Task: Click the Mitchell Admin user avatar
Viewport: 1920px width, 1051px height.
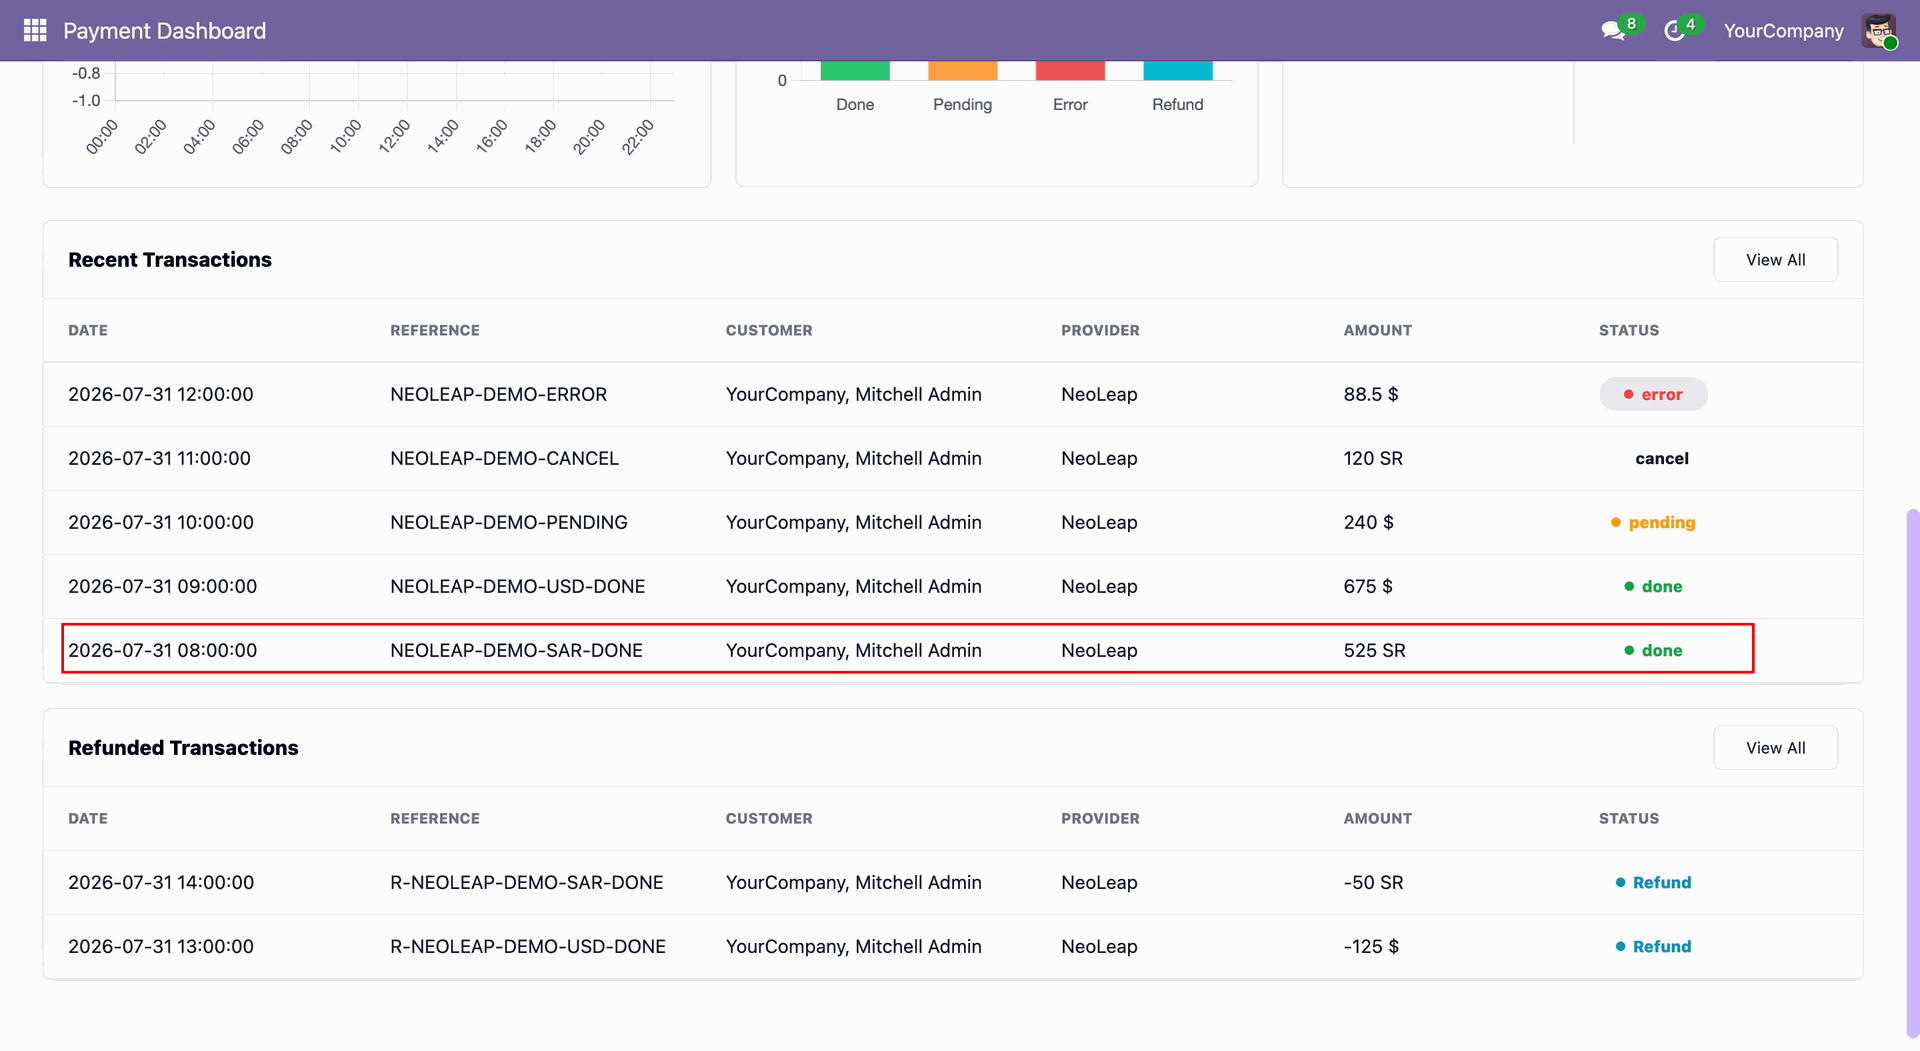Action: [1879, 30]
